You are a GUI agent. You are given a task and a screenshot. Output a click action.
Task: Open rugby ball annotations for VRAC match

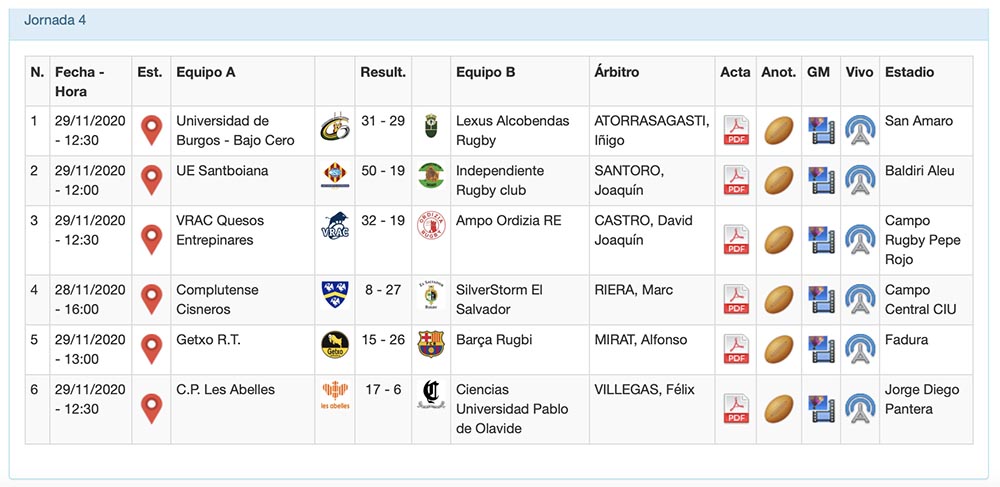coord(779,240)
